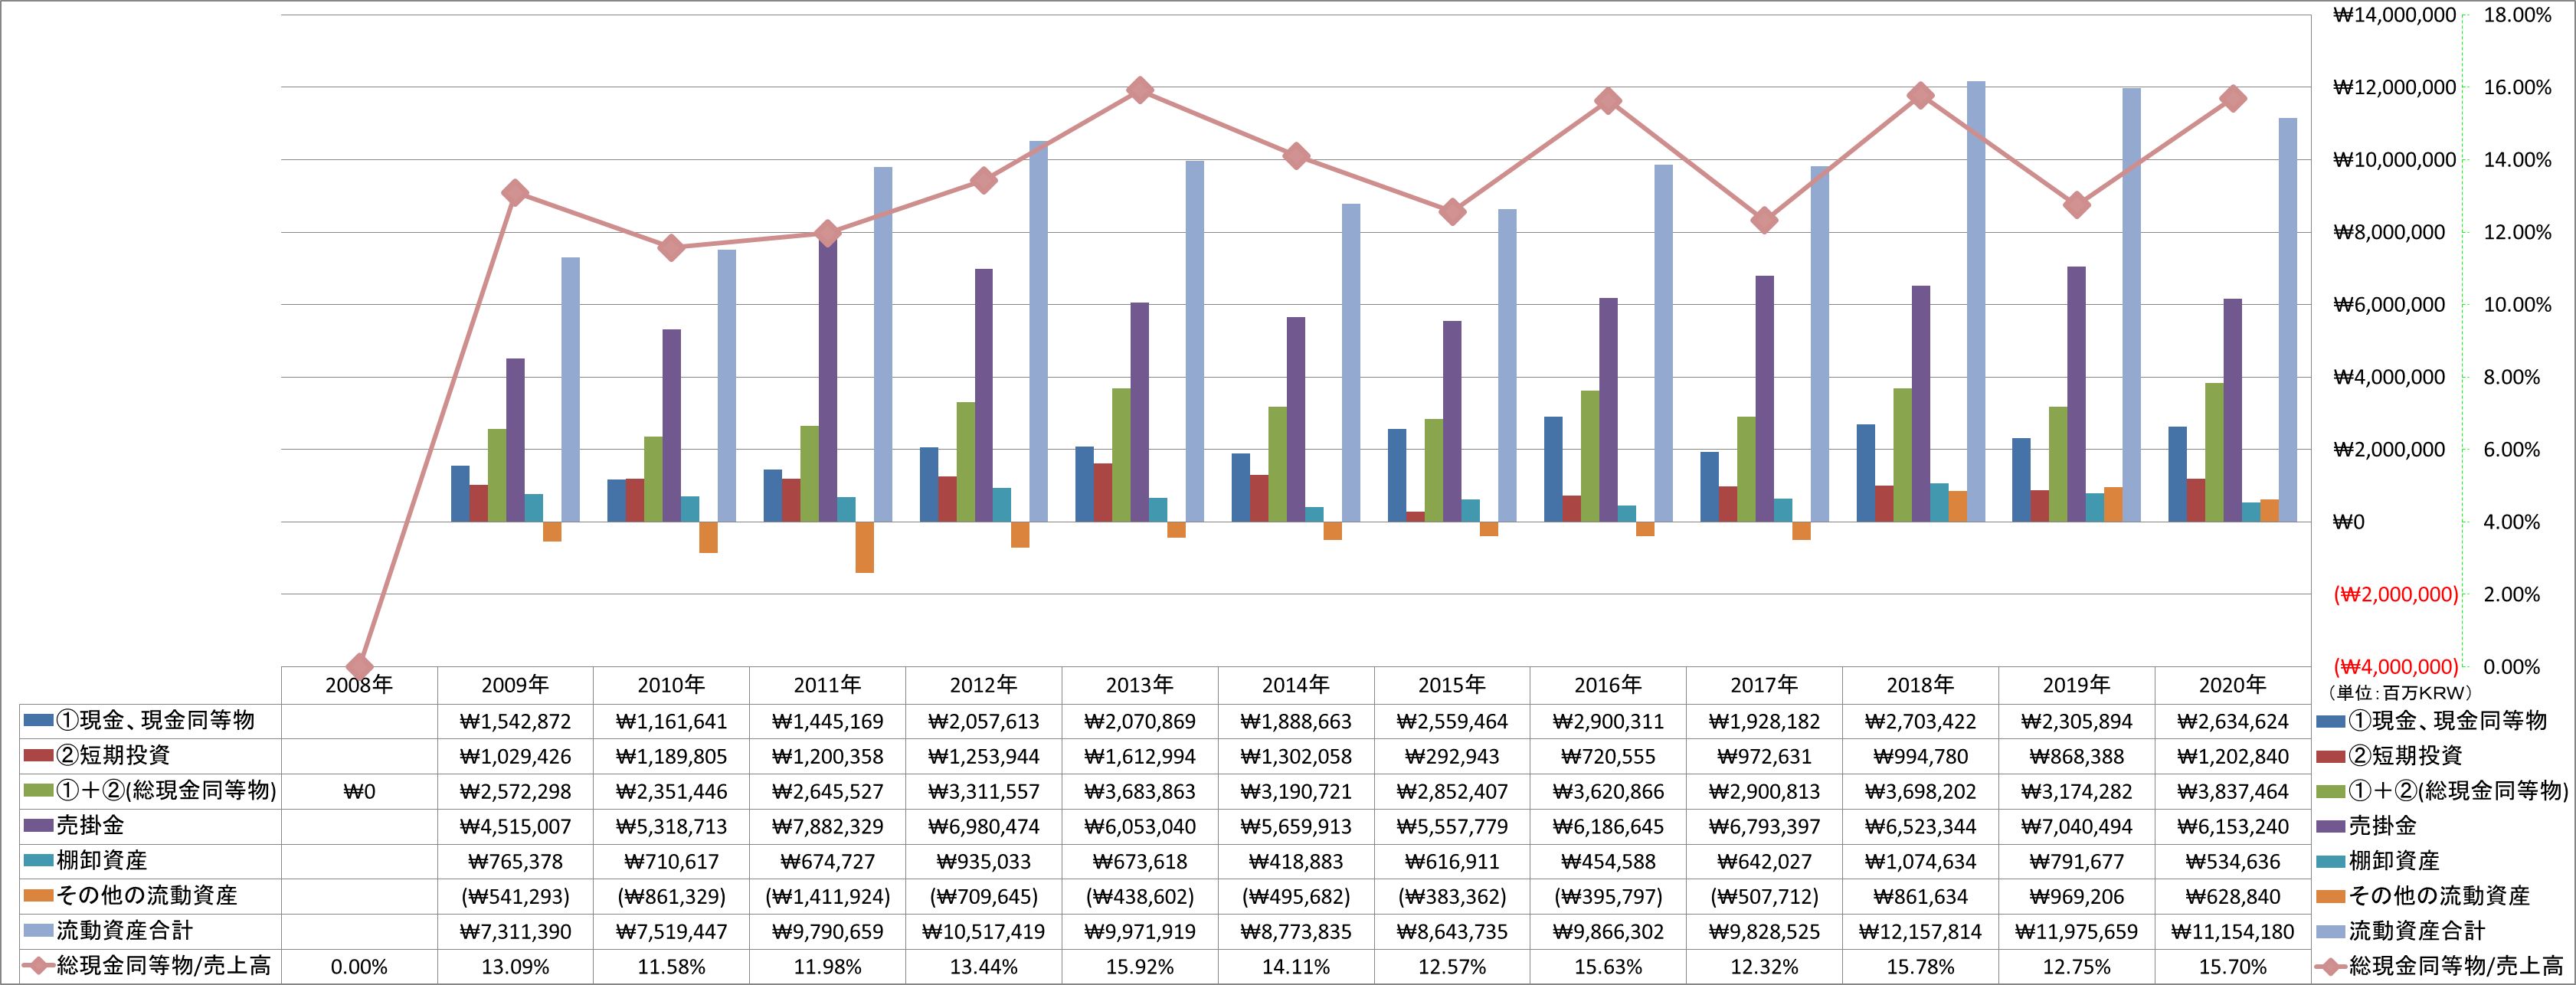This screenshot has height=985, width=2576.
Task: Click the (単位:百万KRW) unit note
Action: coord(2398,692)
